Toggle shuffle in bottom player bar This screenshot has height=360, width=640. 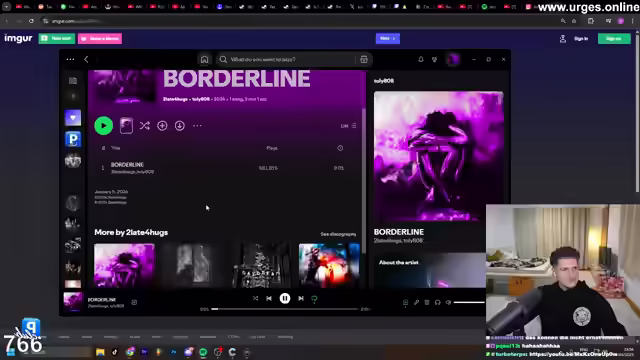255,298
